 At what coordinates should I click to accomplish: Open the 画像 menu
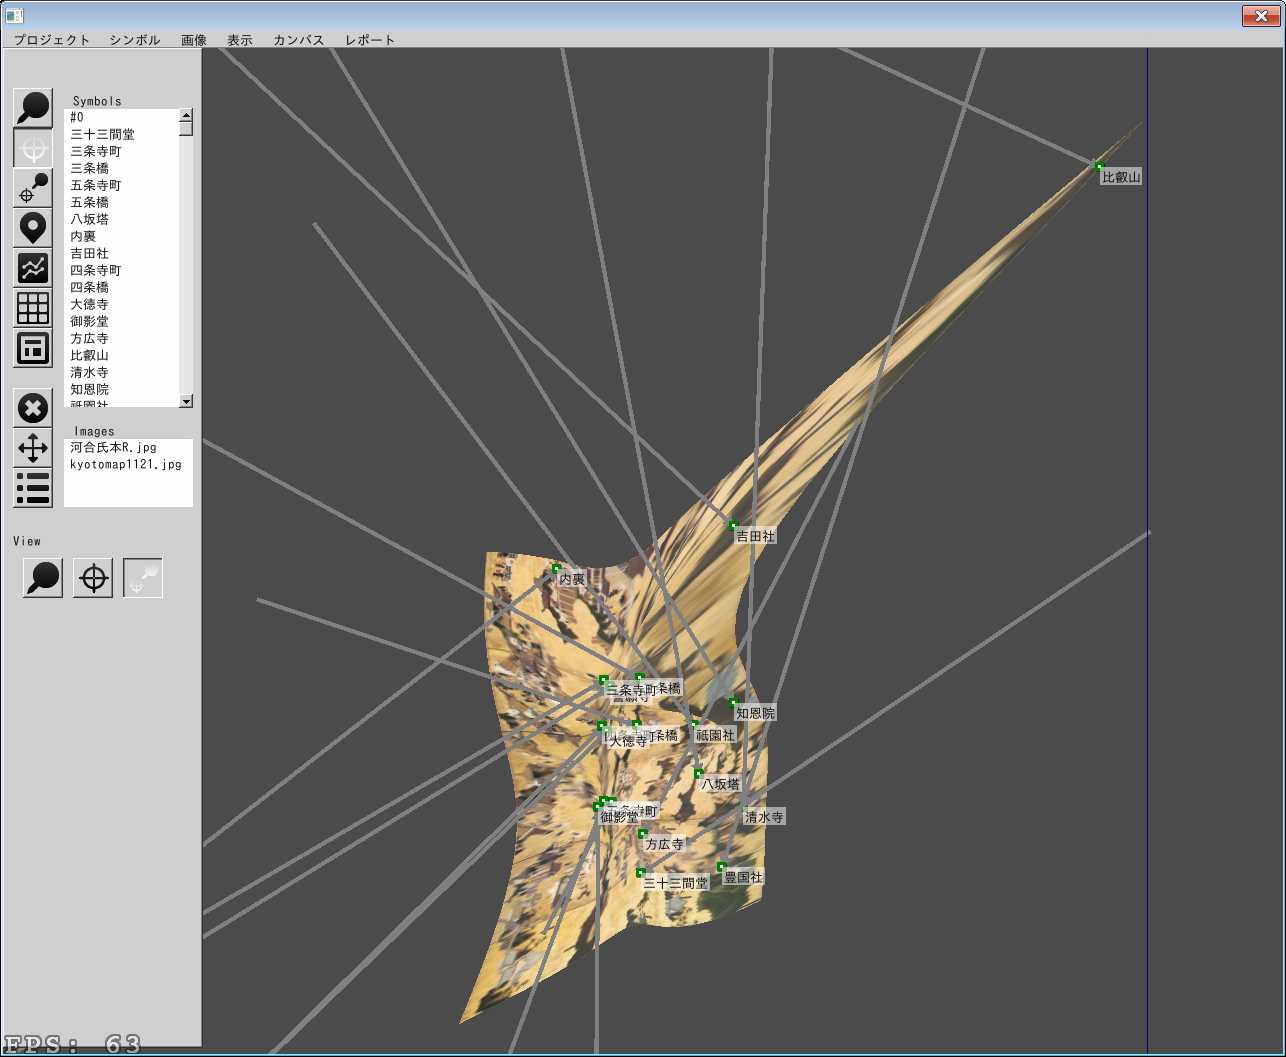tap(194, 40)
